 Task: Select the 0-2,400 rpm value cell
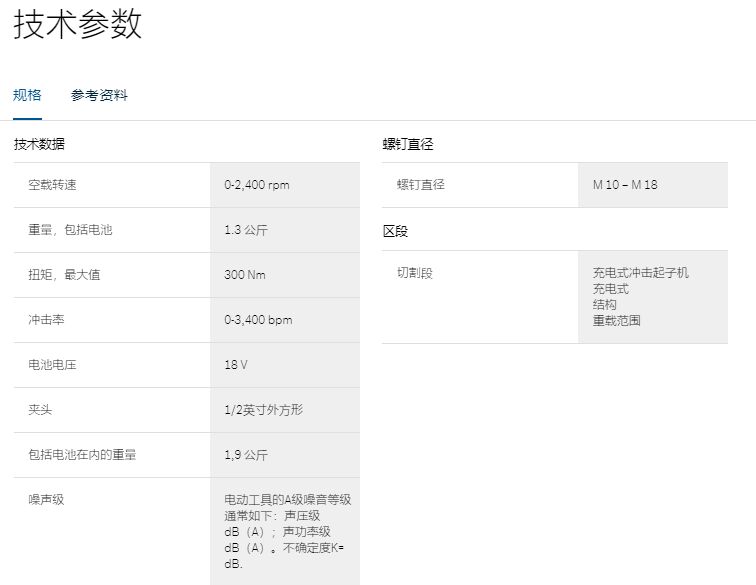pyautogui.click(x=257, y=185)
